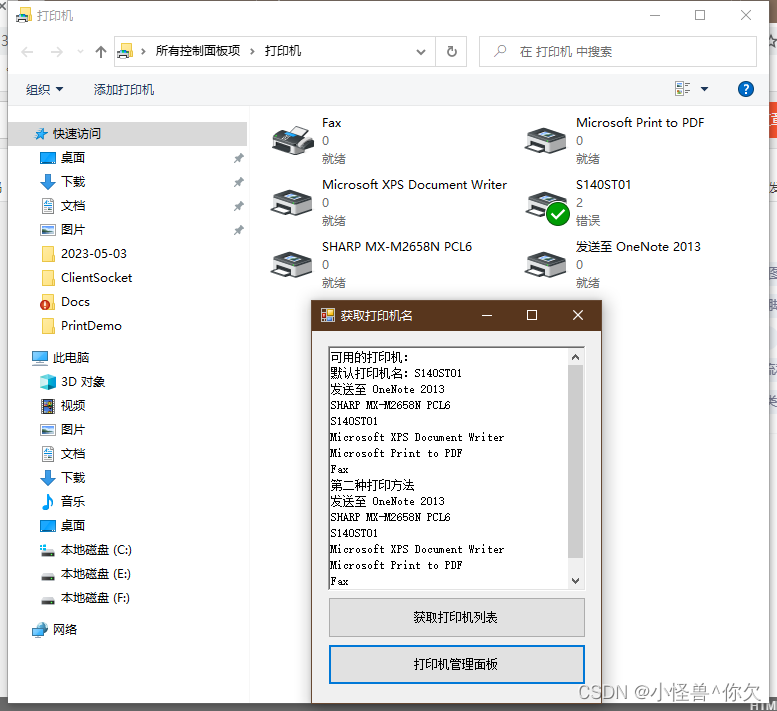Image resolution: width=777 pixels, height=711 pixels.
Task: Expand the chevron before 所有控制面板项
Action: click(143, 51)
